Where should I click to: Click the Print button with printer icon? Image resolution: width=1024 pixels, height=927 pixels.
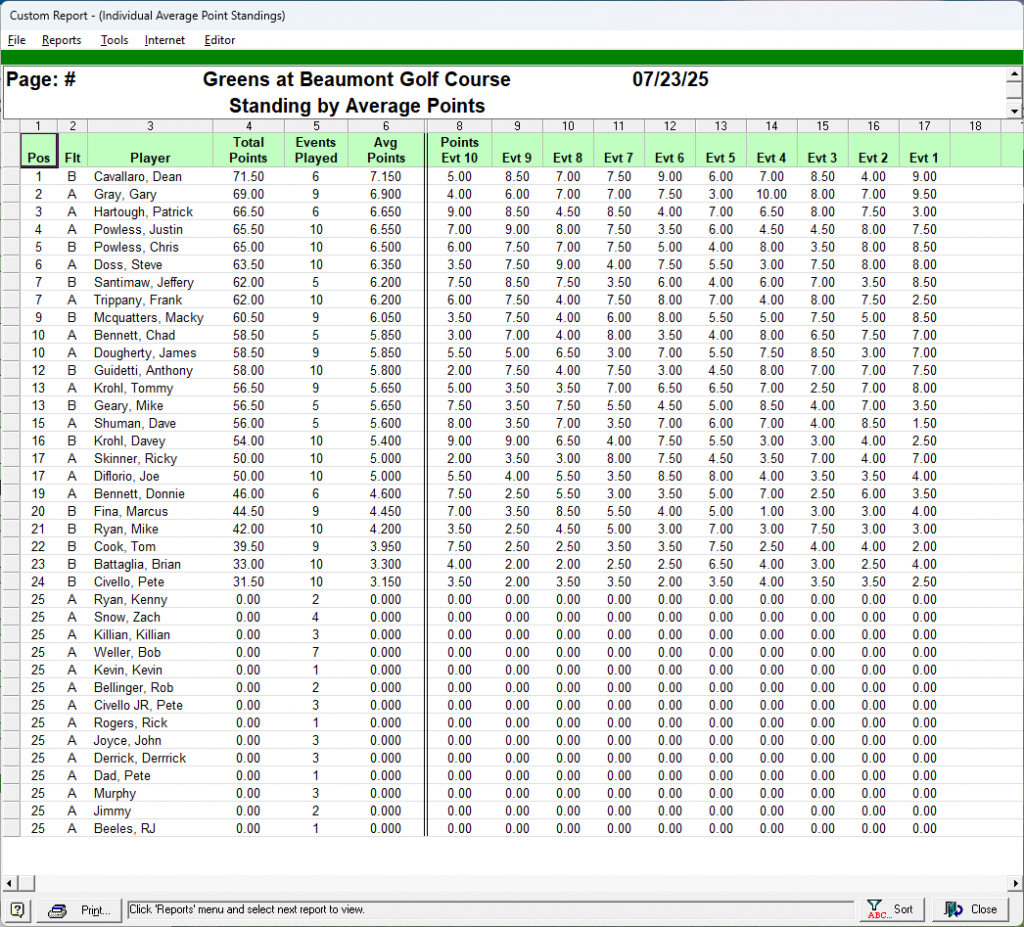click(x=83, y=910)
